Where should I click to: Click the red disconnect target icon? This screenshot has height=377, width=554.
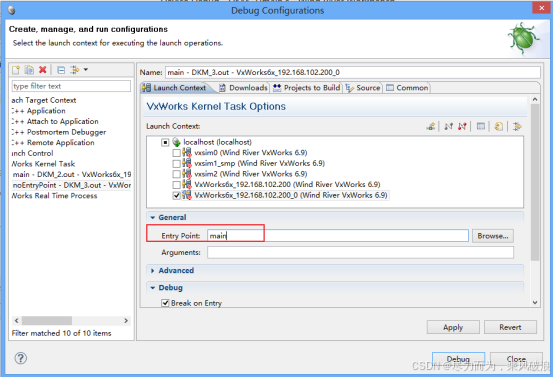coord(462,126)
